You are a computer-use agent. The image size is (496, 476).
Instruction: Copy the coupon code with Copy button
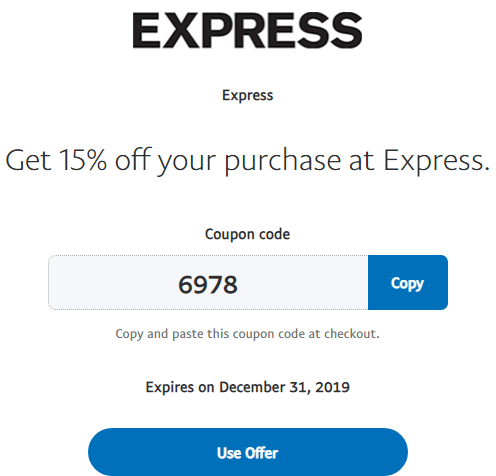(x=408, y=282)
